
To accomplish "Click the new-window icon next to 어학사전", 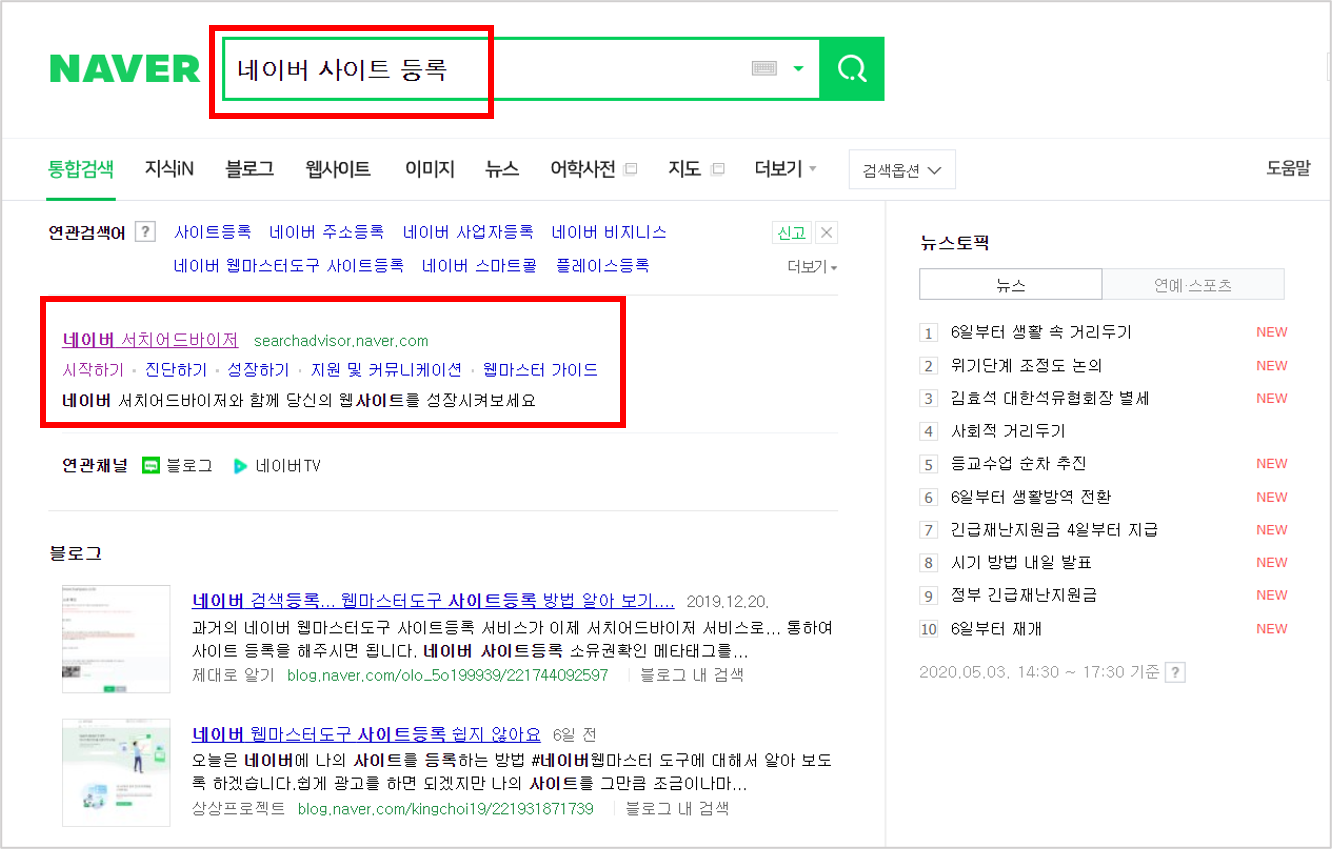I will [630, 170].
